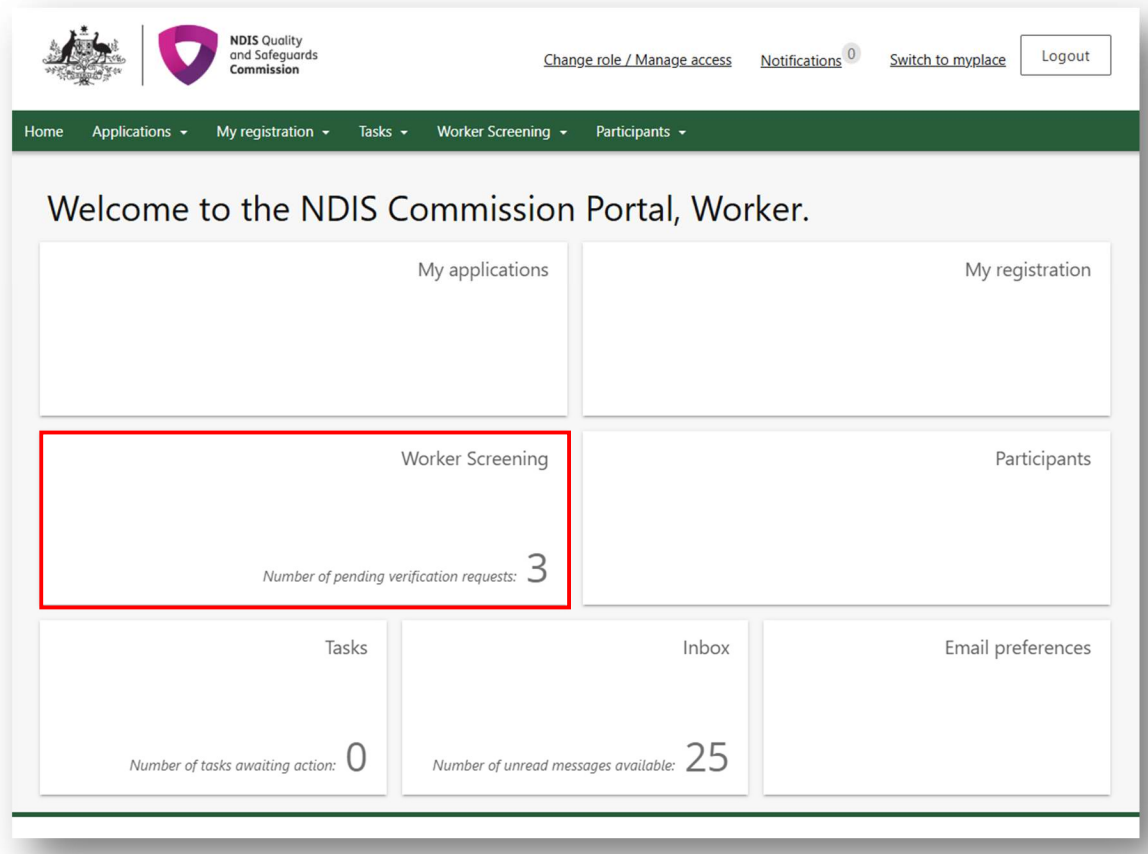
Task: Follow the Switch to myplace link
Action: click(947, 59)
